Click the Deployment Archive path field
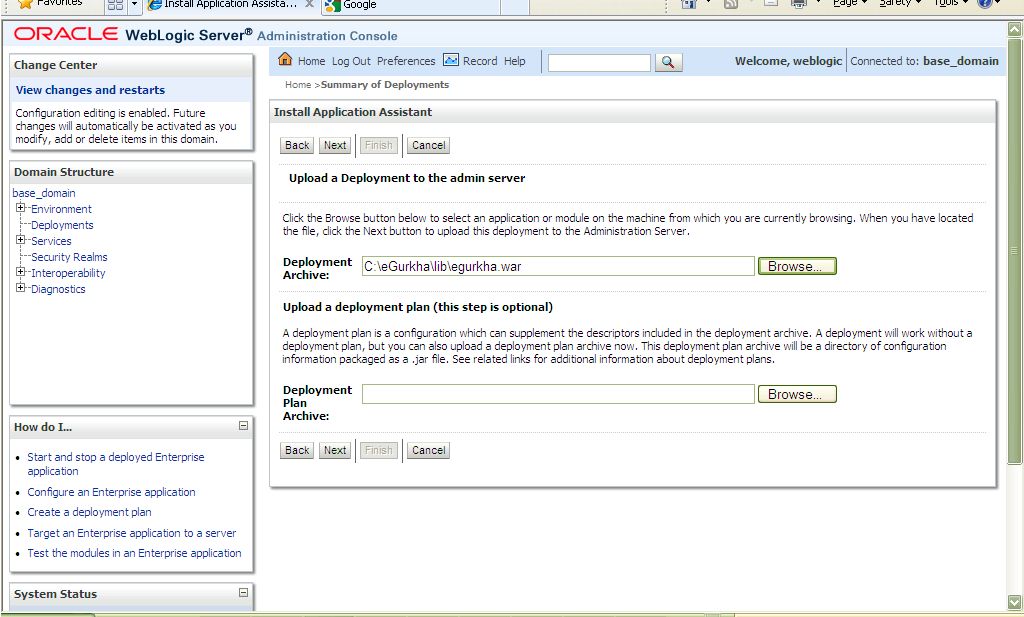This screenshot has height=617, width=1024. [x=558, y=266]
